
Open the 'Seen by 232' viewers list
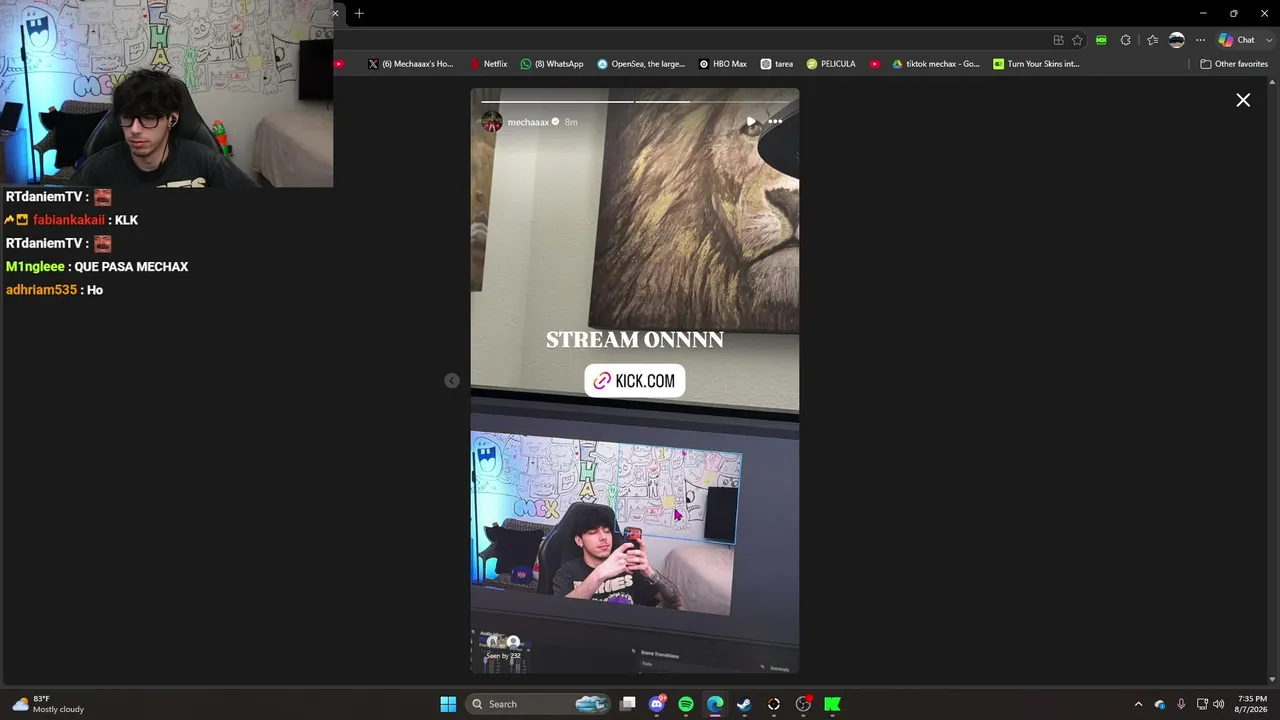503,655
